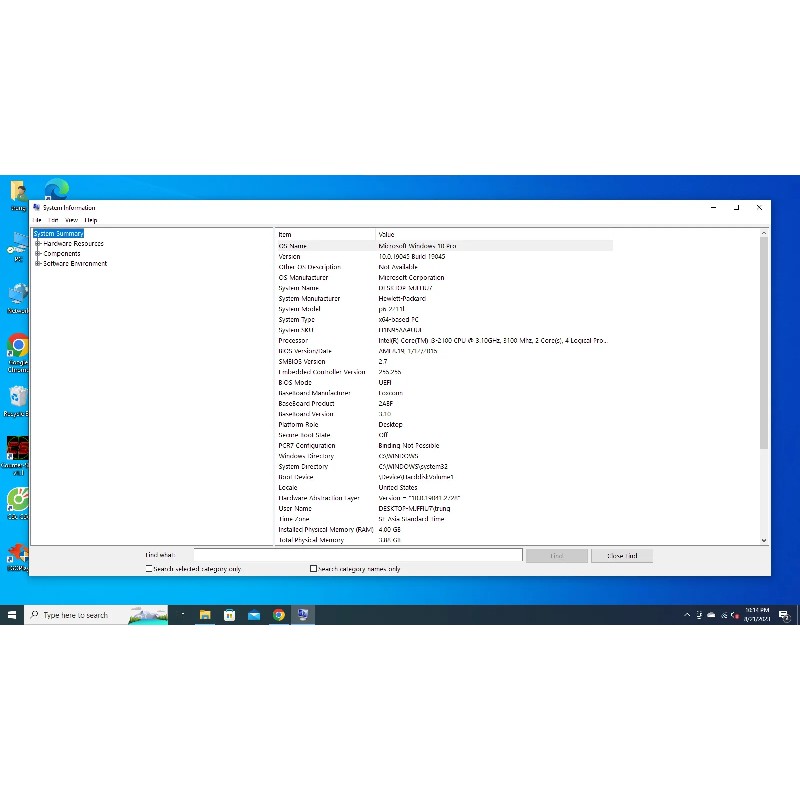
Task: Click the taskbar clock and date
Action: tap(757, 615)
